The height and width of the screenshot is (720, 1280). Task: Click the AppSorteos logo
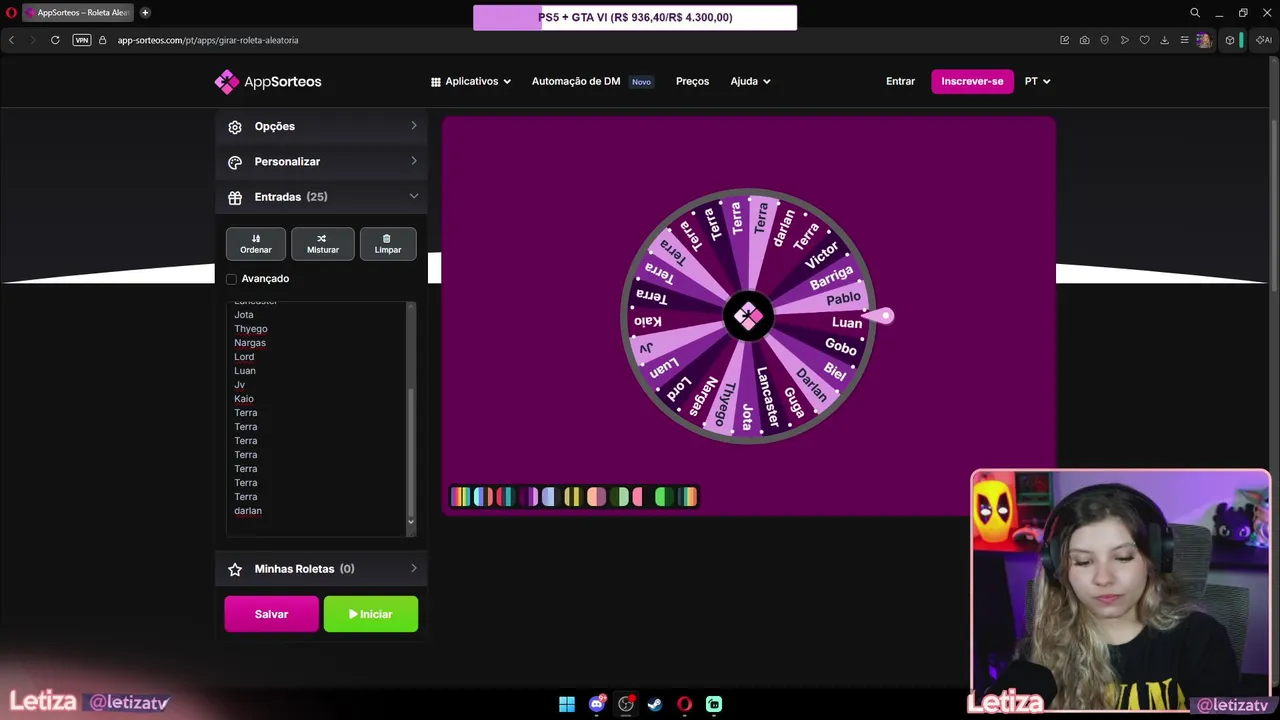268,82
